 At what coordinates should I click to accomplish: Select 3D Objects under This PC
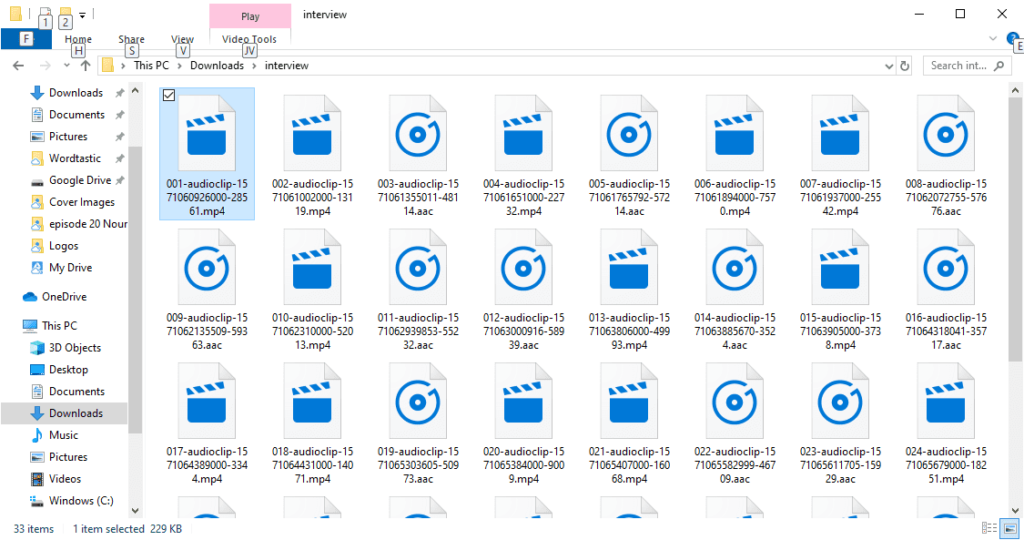74,347
